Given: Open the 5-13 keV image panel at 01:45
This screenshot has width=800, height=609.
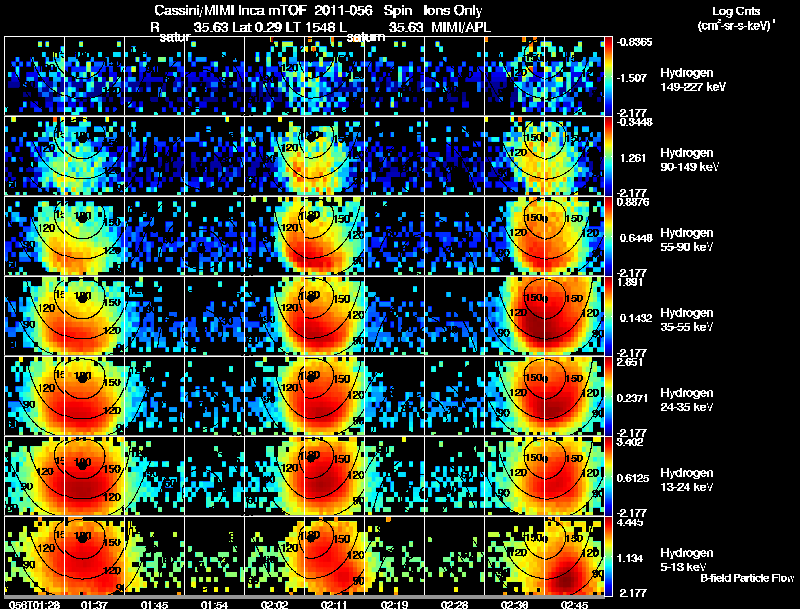Looking at the screenshot, I should (154, 556).
